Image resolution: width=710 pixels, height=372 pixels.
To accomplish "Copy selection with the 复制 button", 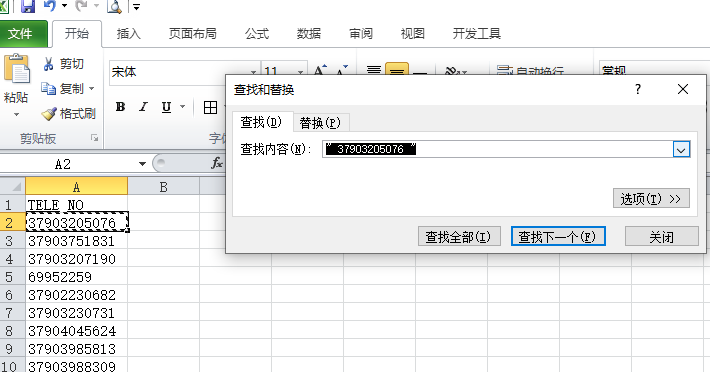I will [63, 89].
